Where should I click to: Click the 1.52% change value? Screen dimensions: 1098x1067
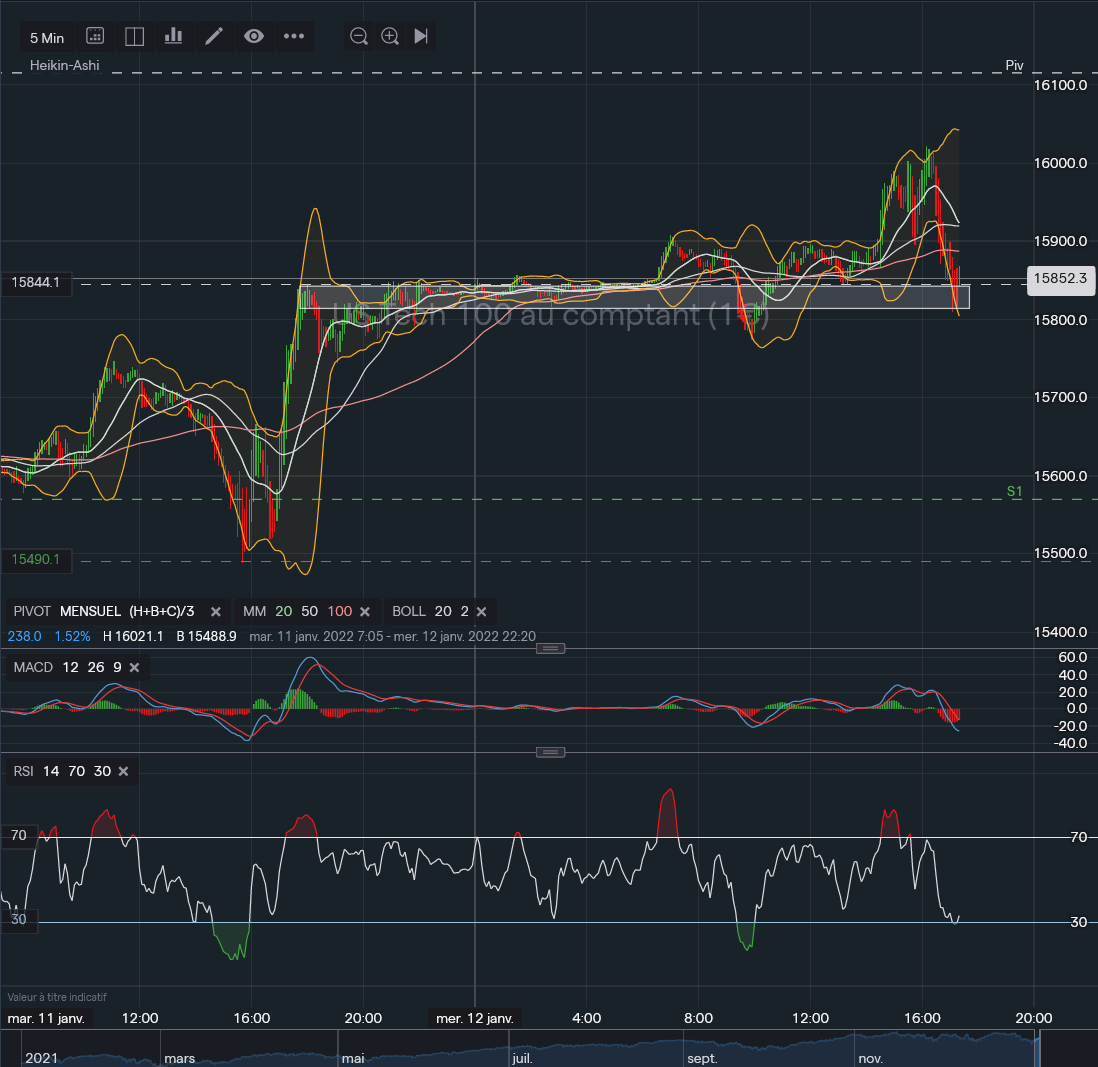coord(73,636)
